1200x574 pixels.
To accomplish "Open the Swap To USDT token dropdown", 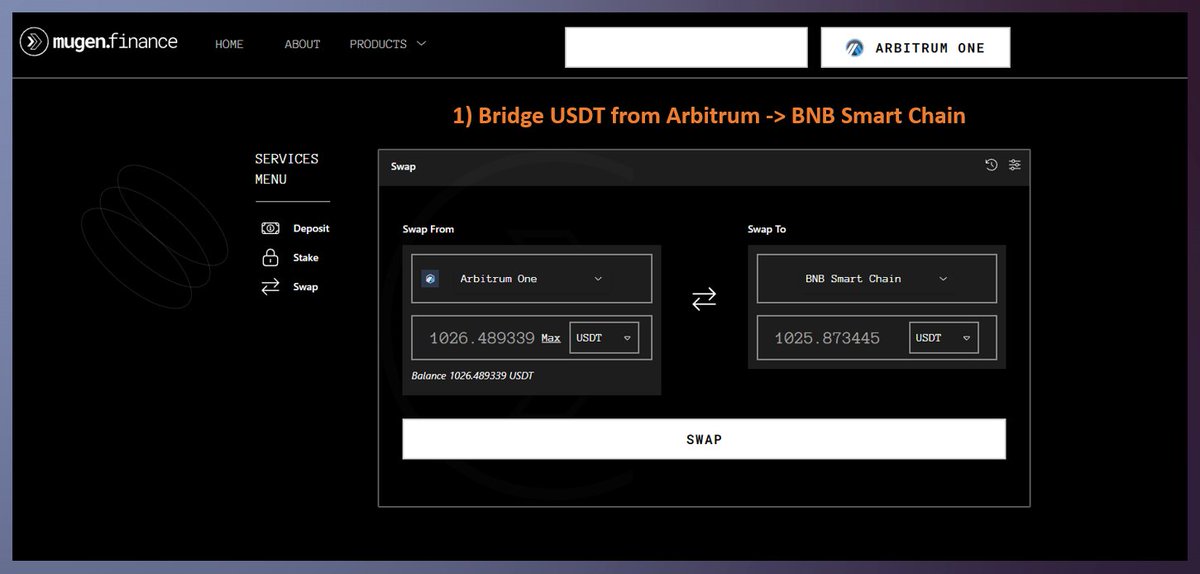I will 944,338.
